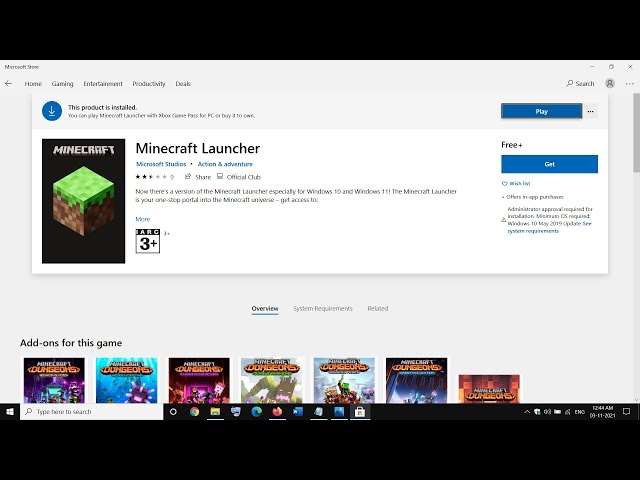Open the Official Club link
Image resolution: width=640 pixels, height=480 pixels.
[x=239, y=177]
